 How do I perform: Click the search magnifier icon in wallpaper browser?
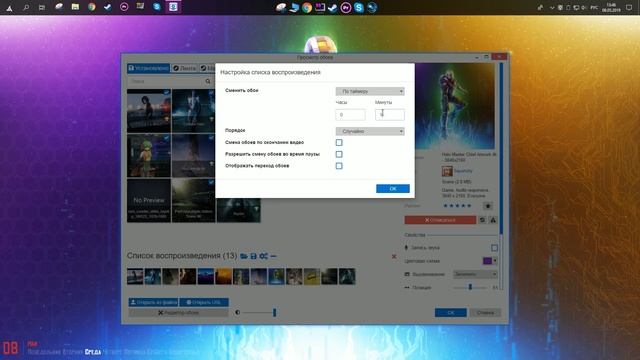coord(208,81)
